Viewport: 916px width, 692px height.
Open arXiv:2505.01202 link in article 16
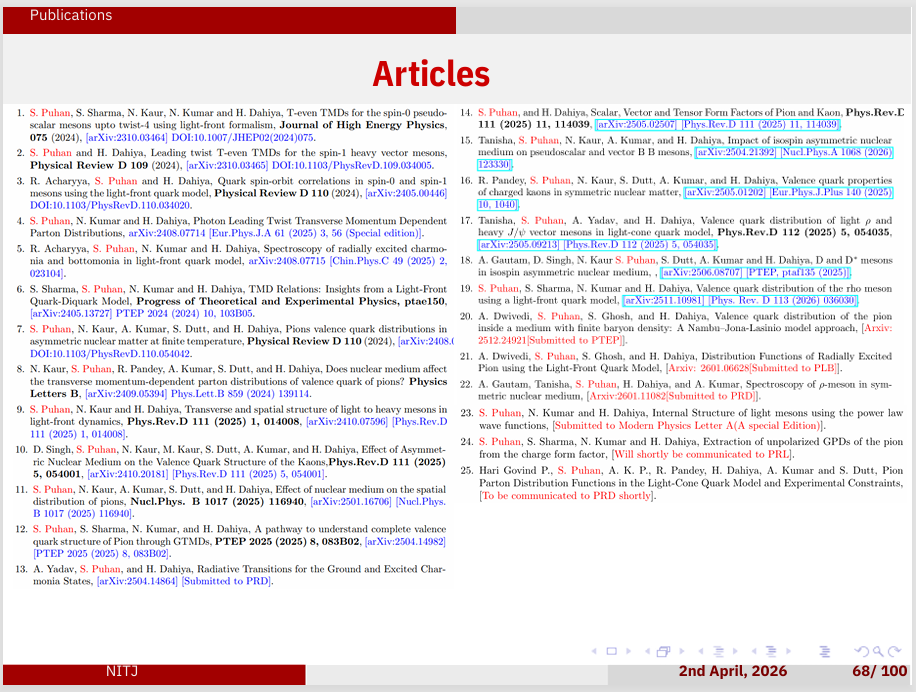coord(725,192)
